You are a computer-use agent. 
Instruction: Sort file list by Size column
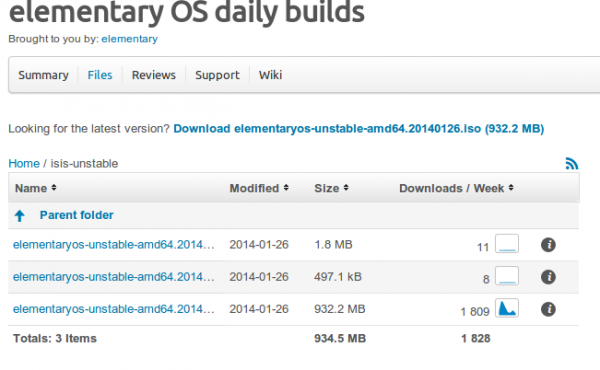331,188
